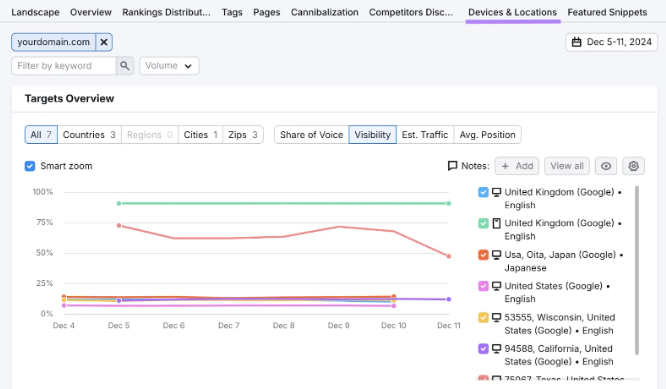Click mobile device icon beside United Kingdom
This screenshot has height=389, width=666.
(497, 223)
